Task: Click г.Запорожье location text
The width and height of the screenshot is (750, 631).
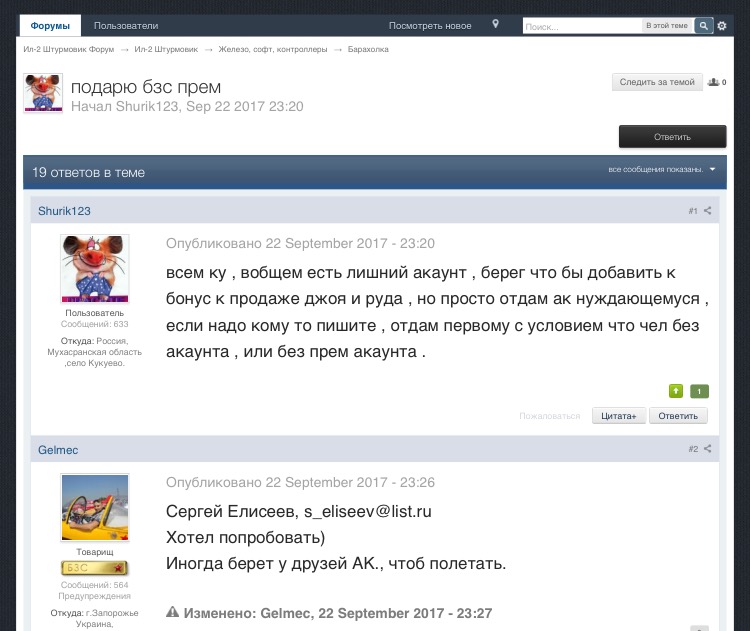Action: coord(112,613)
